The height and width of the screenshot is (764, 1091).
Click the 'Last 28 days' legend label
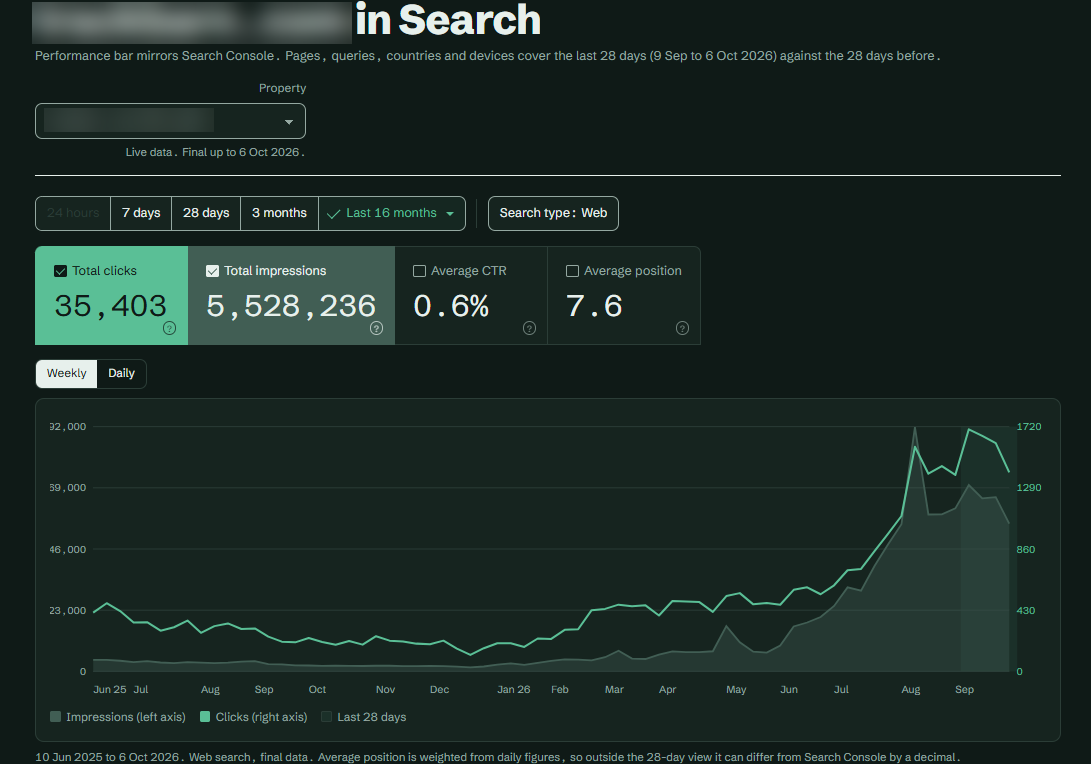[x=372, y=717]
